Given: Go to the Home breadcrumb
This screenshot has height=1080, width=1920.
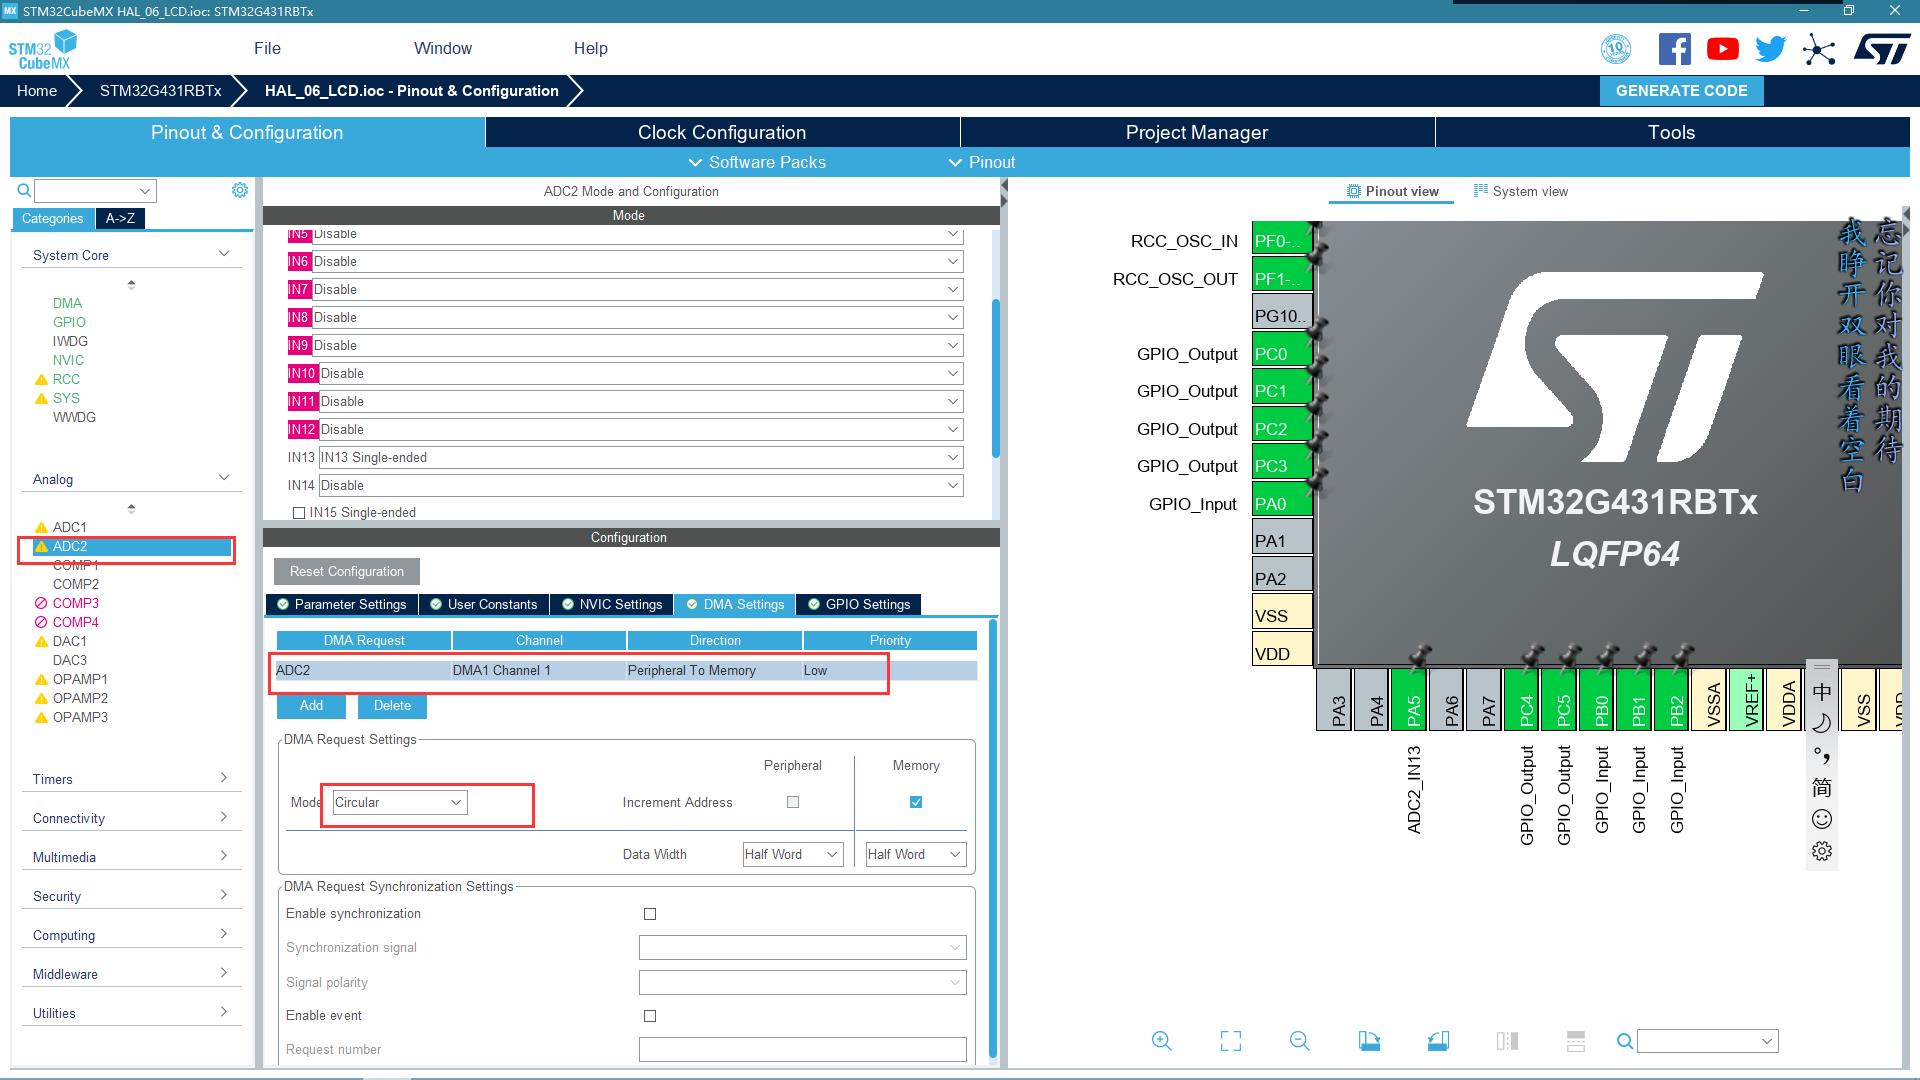Looking at the screenshot, I should point(37,90).
